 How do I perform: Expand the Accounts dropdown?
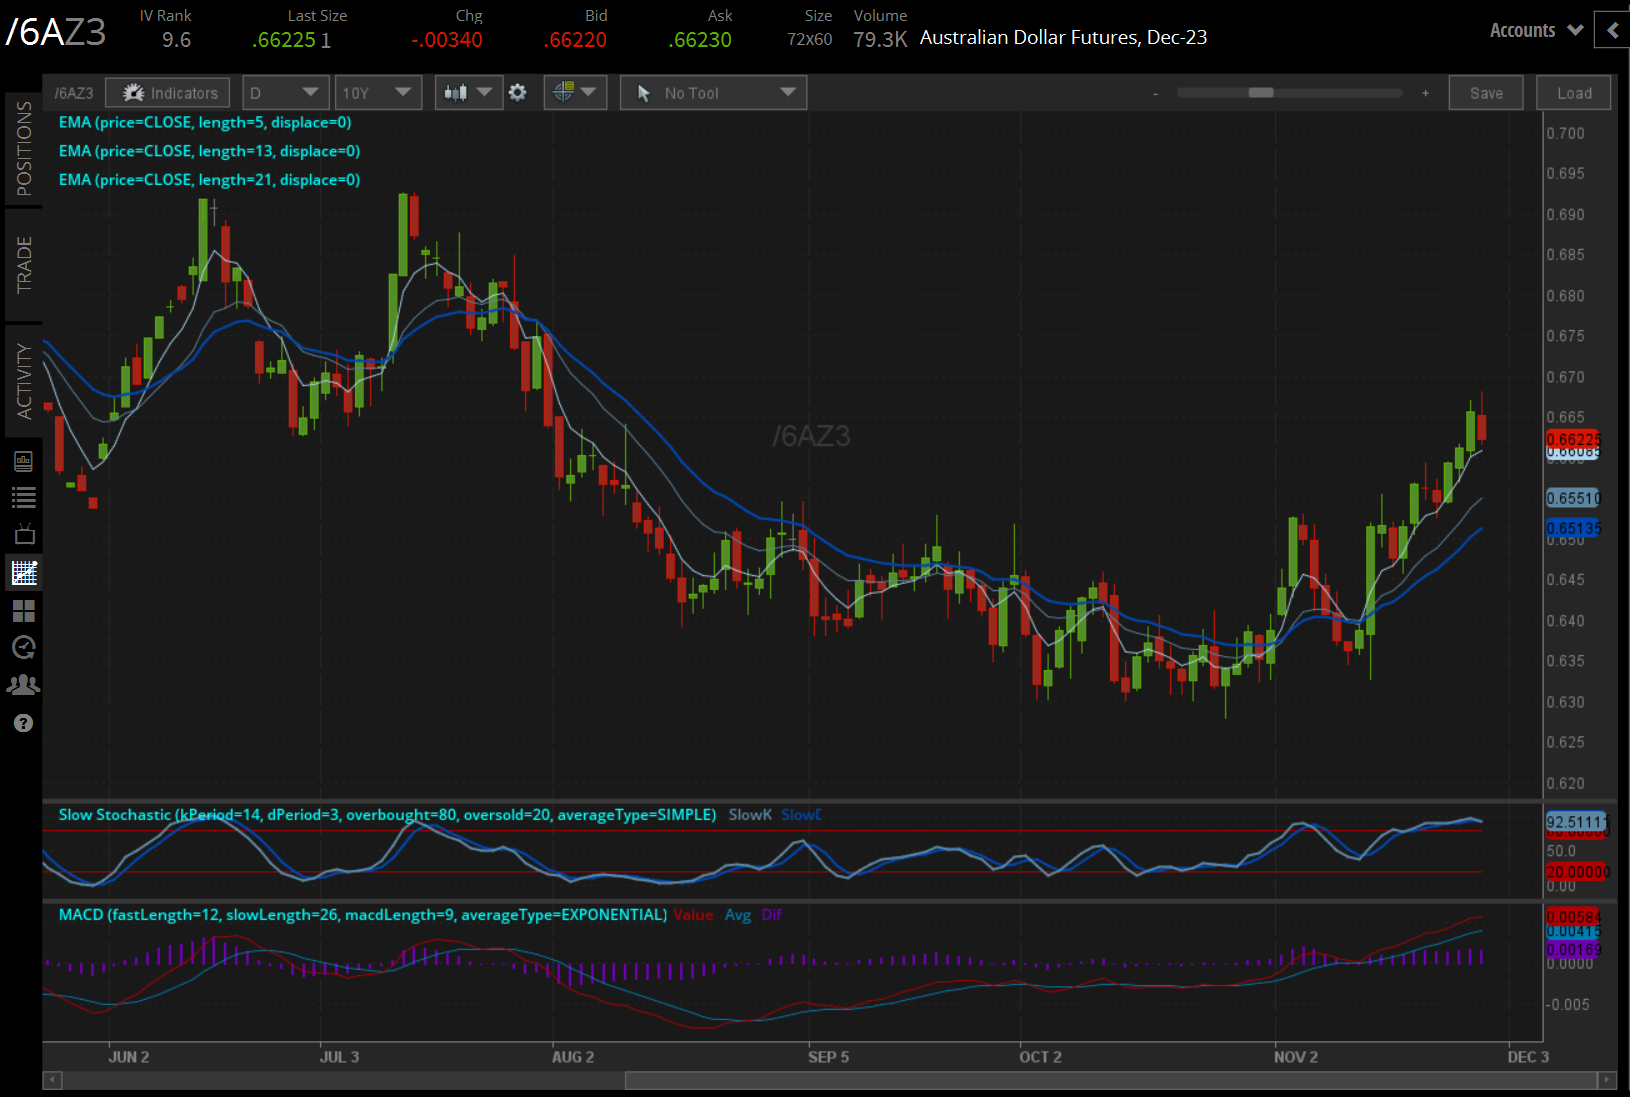coord(1536,30)
